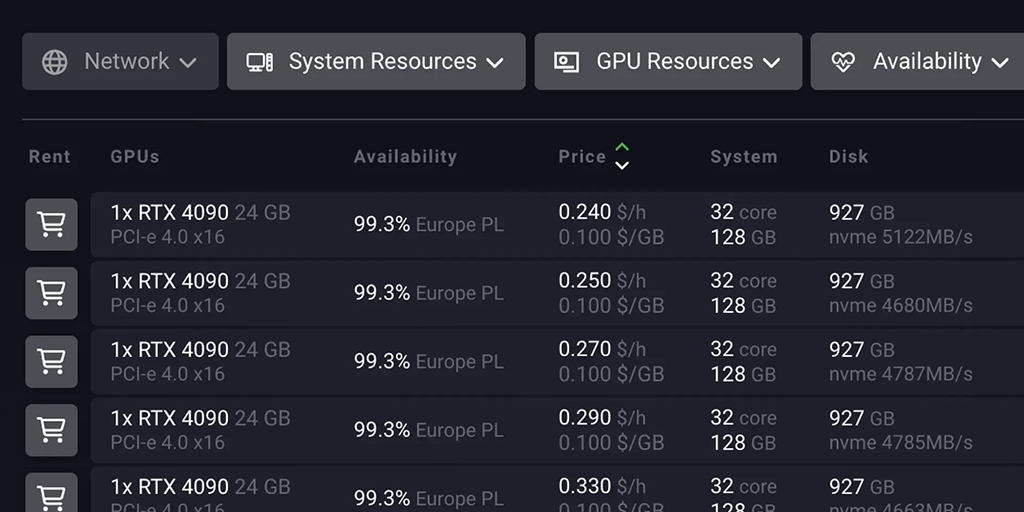Screen dimensions: 1024x512
Task: Click the Price column header
Action: [582, 156]
